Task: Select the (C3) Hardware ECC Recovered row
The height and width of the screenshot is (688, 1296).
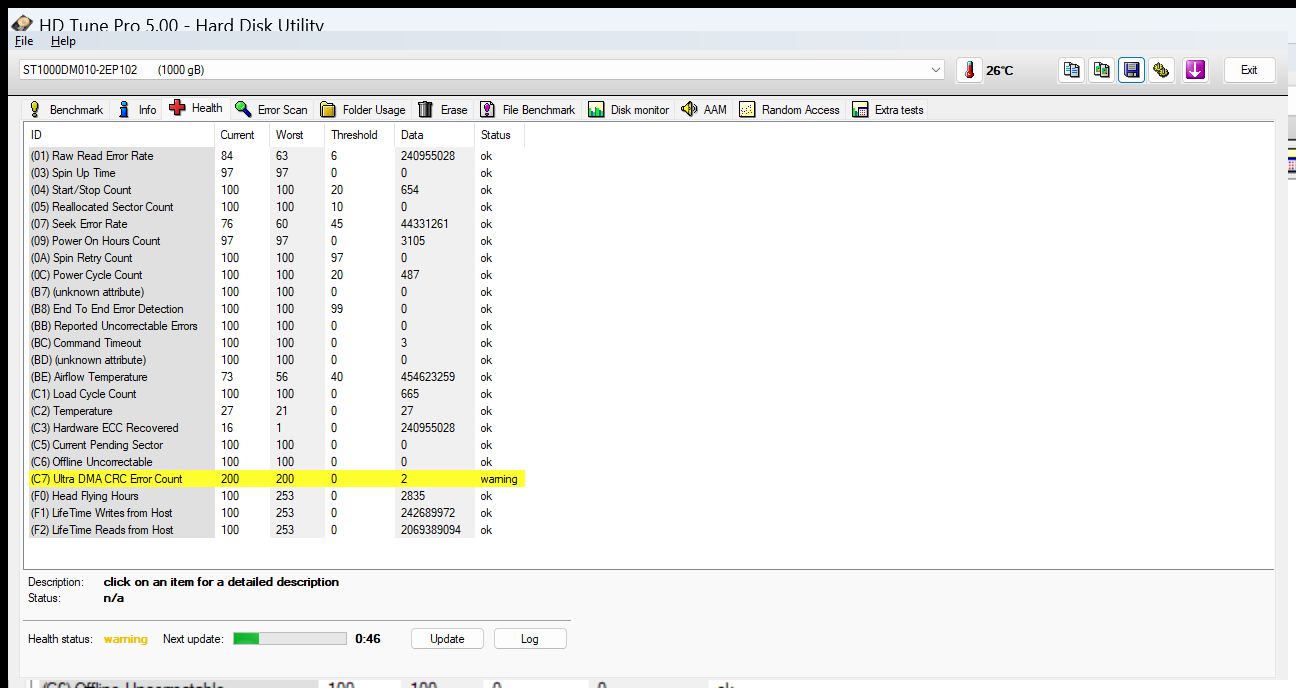Action: pyautogui.click(x=275, y=428)
